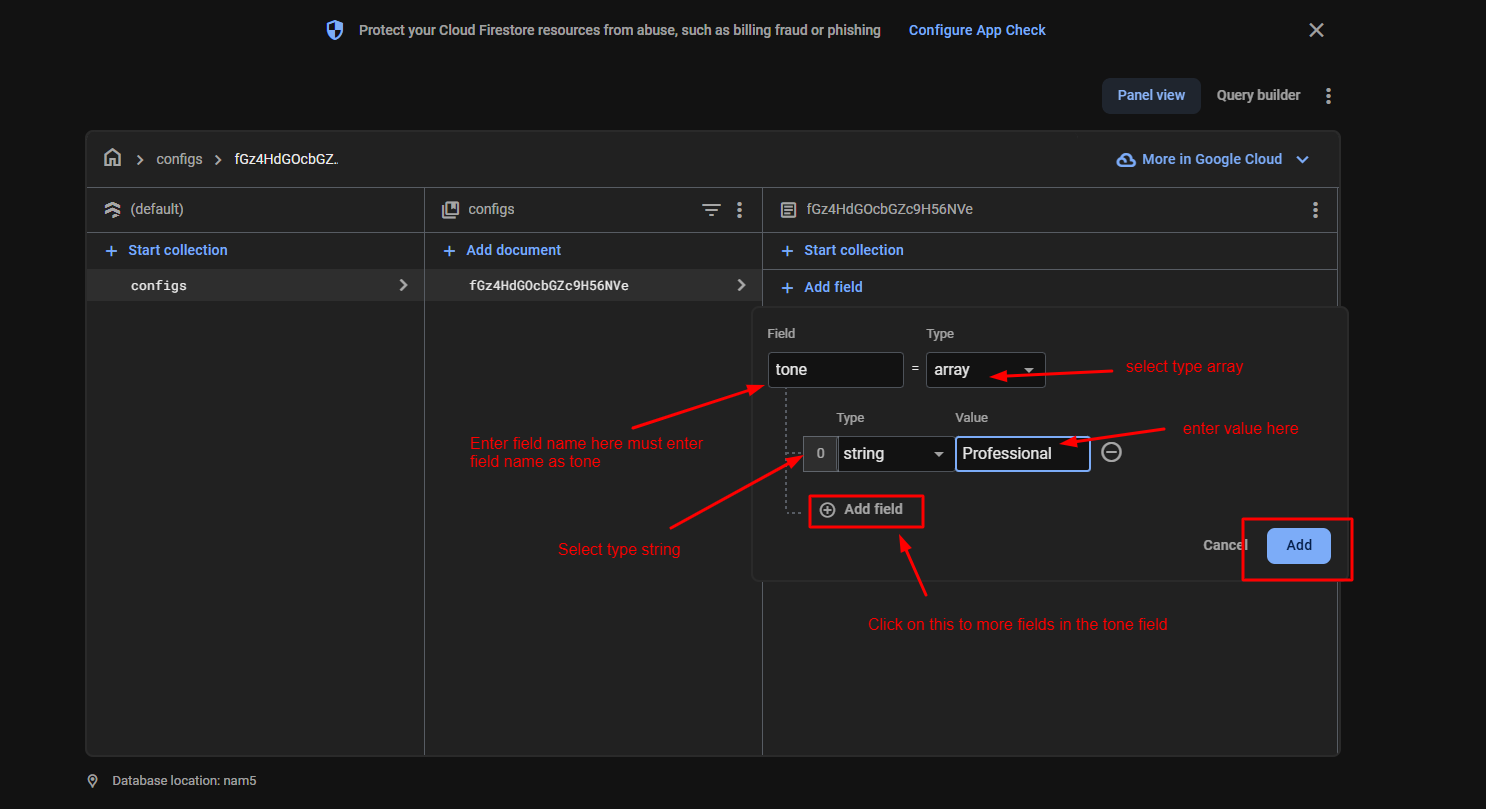Open document panel three-dot menu
1486x809 pixels.
click(x=1315, y=210)
